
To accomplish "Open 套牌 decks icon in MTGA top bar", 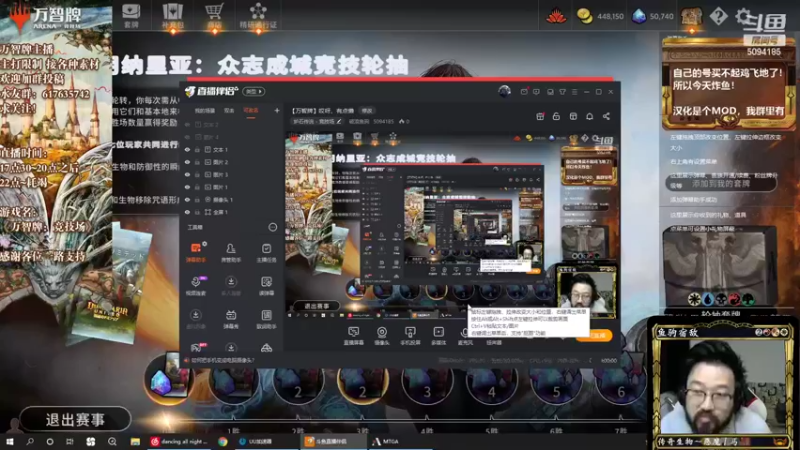I will click(131, 15).
